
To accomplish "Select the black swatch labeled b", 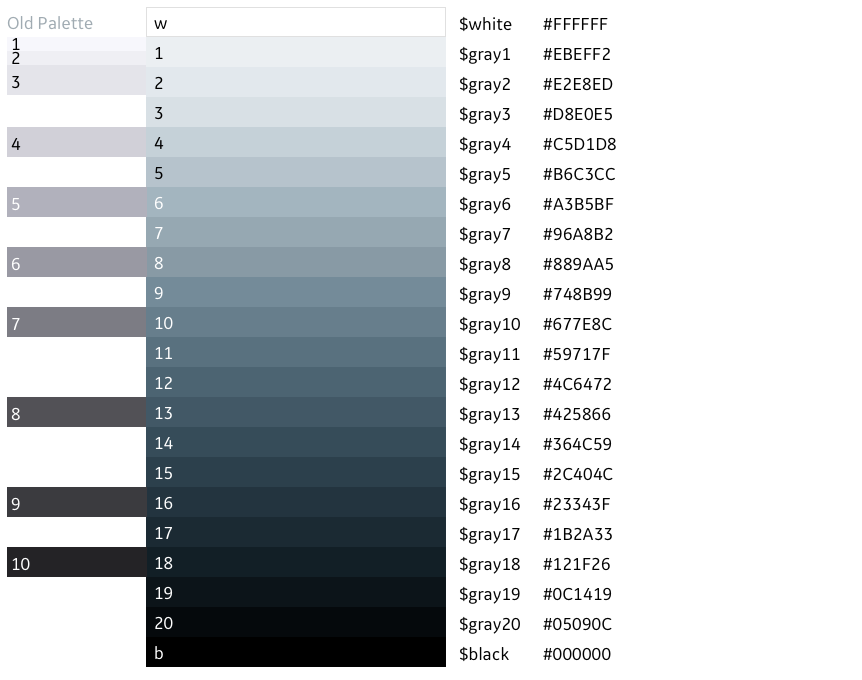I will pyautogui.click(x=296, y=652).
